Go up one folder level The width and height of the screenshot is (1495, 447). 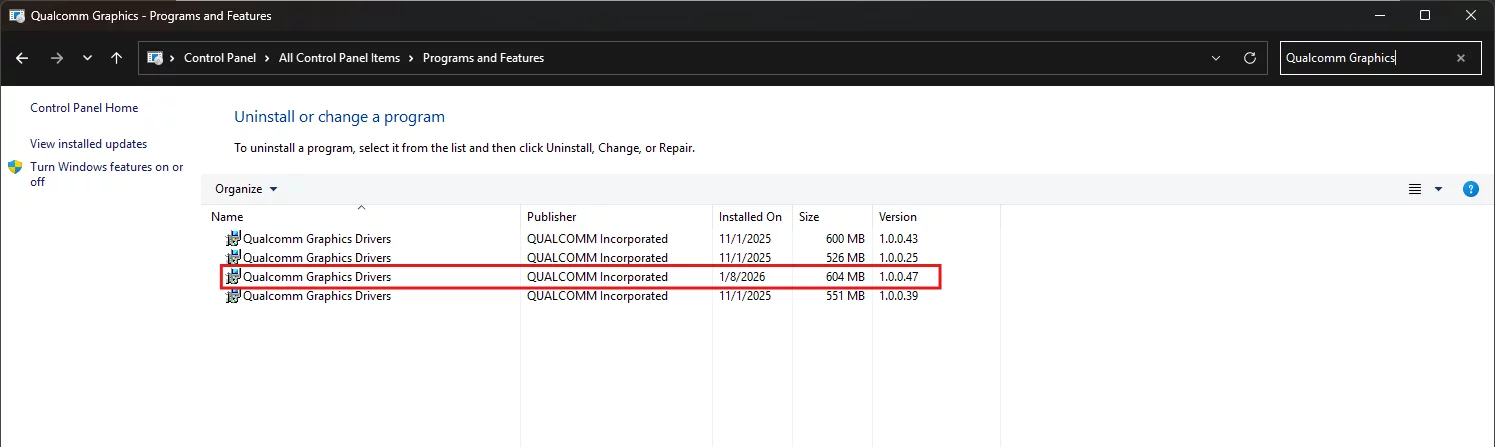tap(117, 58)
